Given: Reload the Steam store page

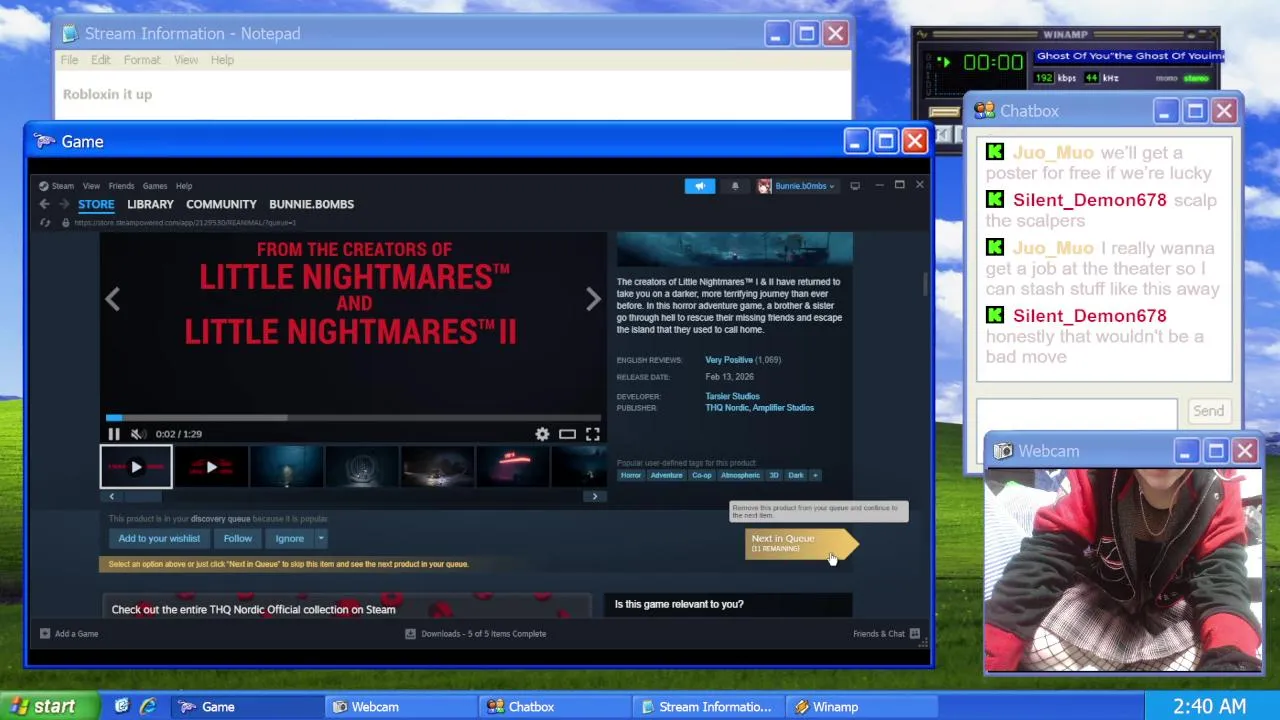Looking at the screenshot, I should [45, 223].
